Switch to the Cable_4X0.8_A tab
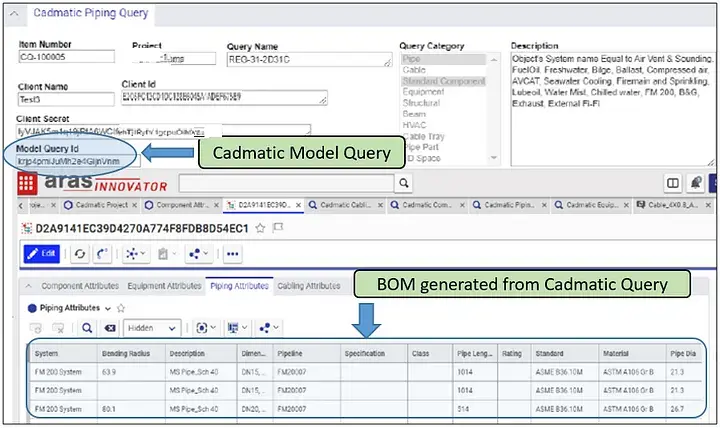Image resolution: width=720 pixels, height=428 pixels. [672, 205]
